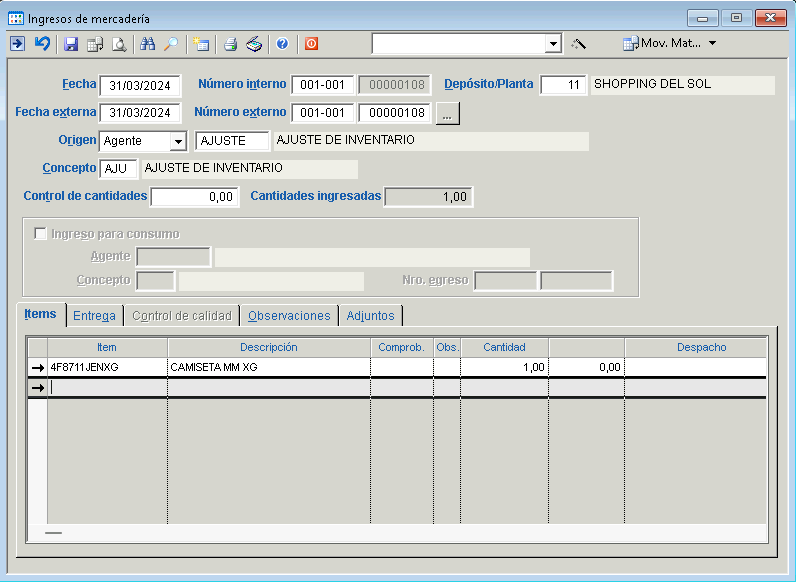Click the Control de cantidades input field

point(194,197)
